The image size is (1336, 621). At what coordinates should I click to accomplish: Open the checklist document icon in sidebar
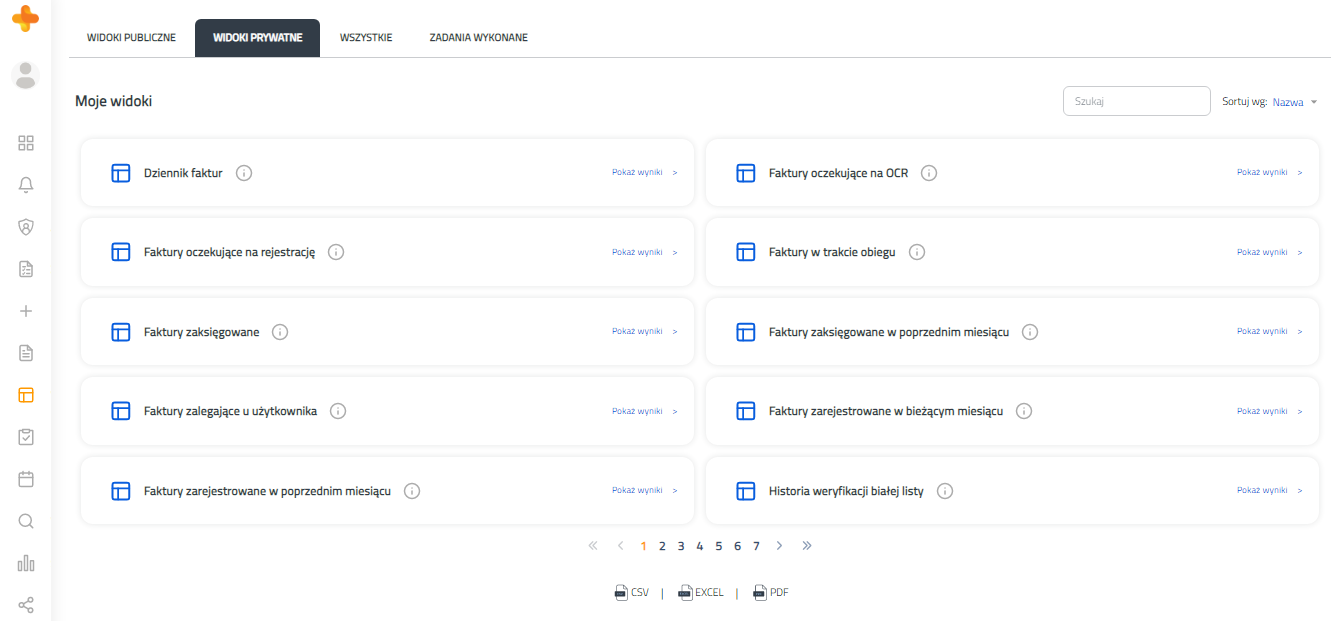26,269
